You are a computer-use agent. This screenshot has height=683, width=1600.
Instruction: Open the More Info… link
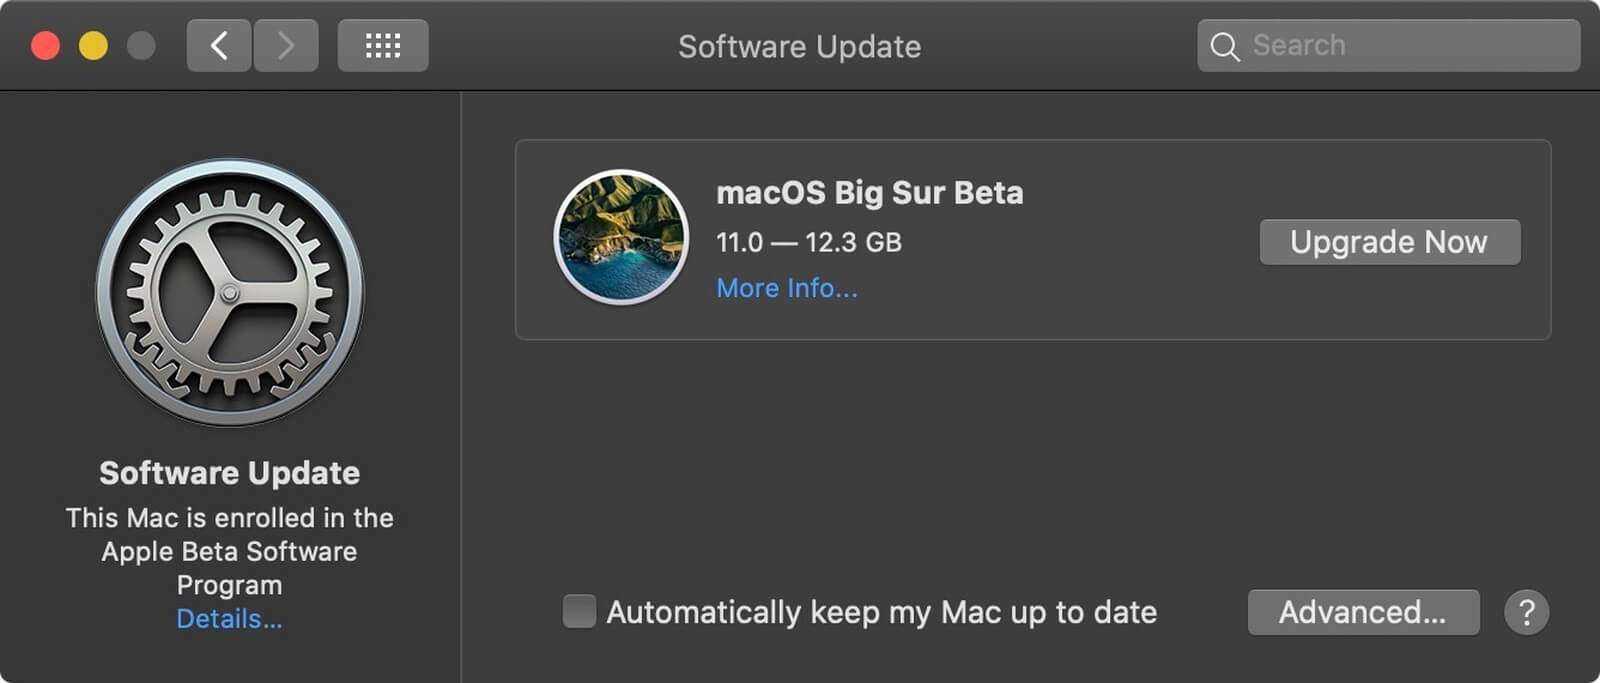tap(787, 288)
